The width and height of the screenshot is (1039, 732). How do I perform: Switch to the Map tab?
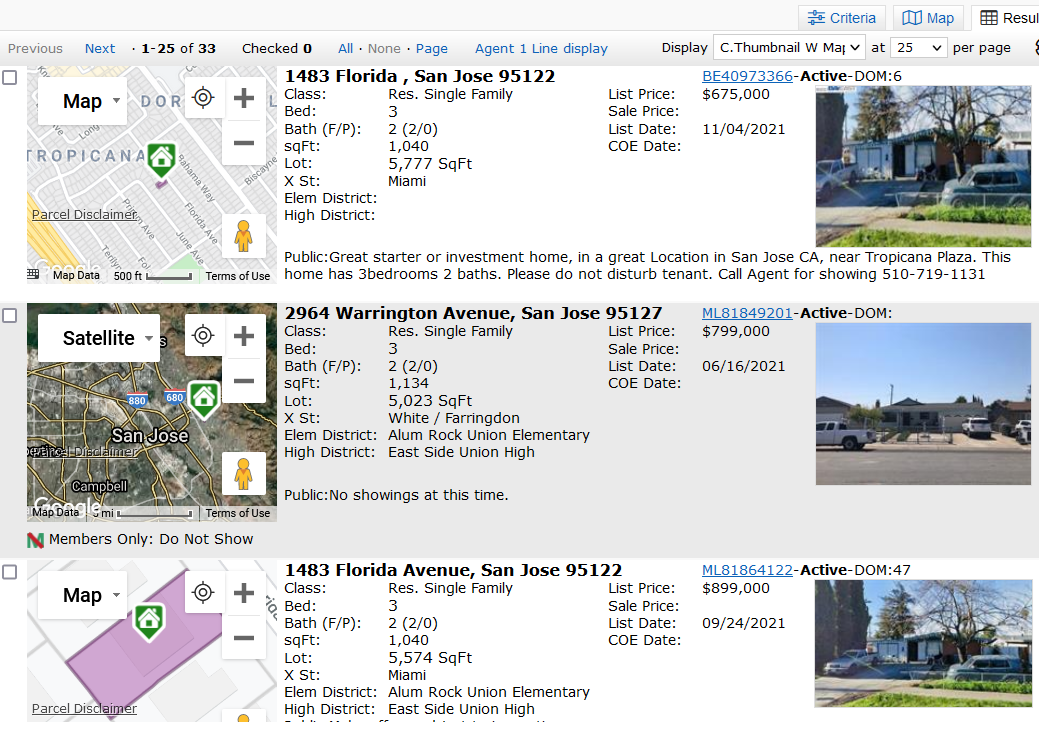pyautogui.click(x=928, y=18)
